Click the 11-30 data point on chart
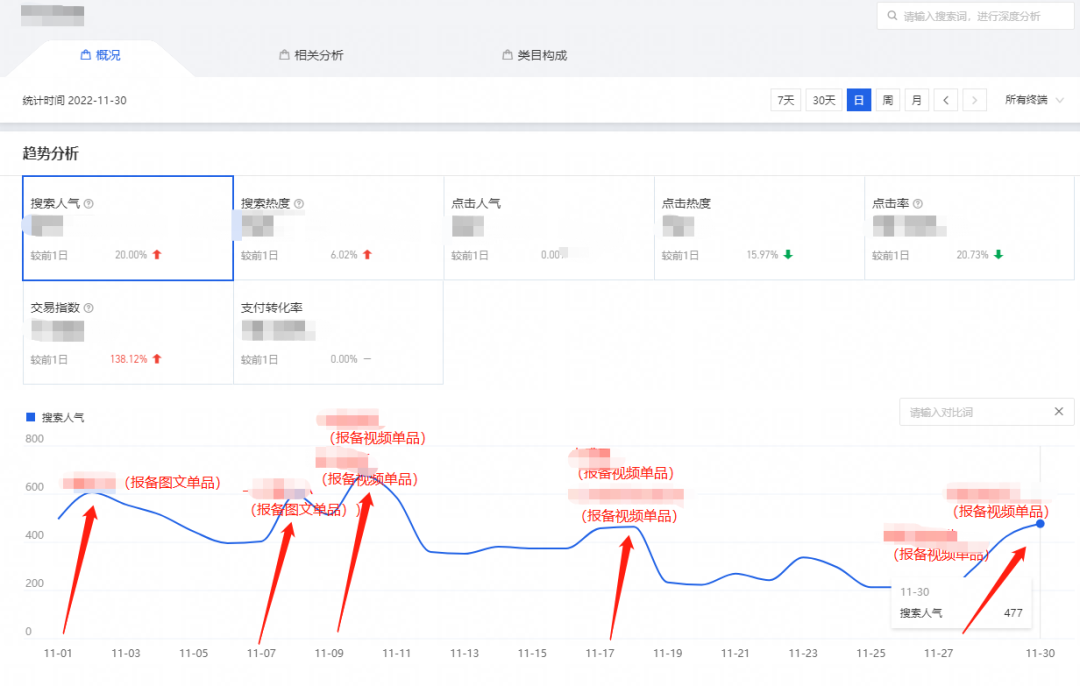 (1041, 524)
